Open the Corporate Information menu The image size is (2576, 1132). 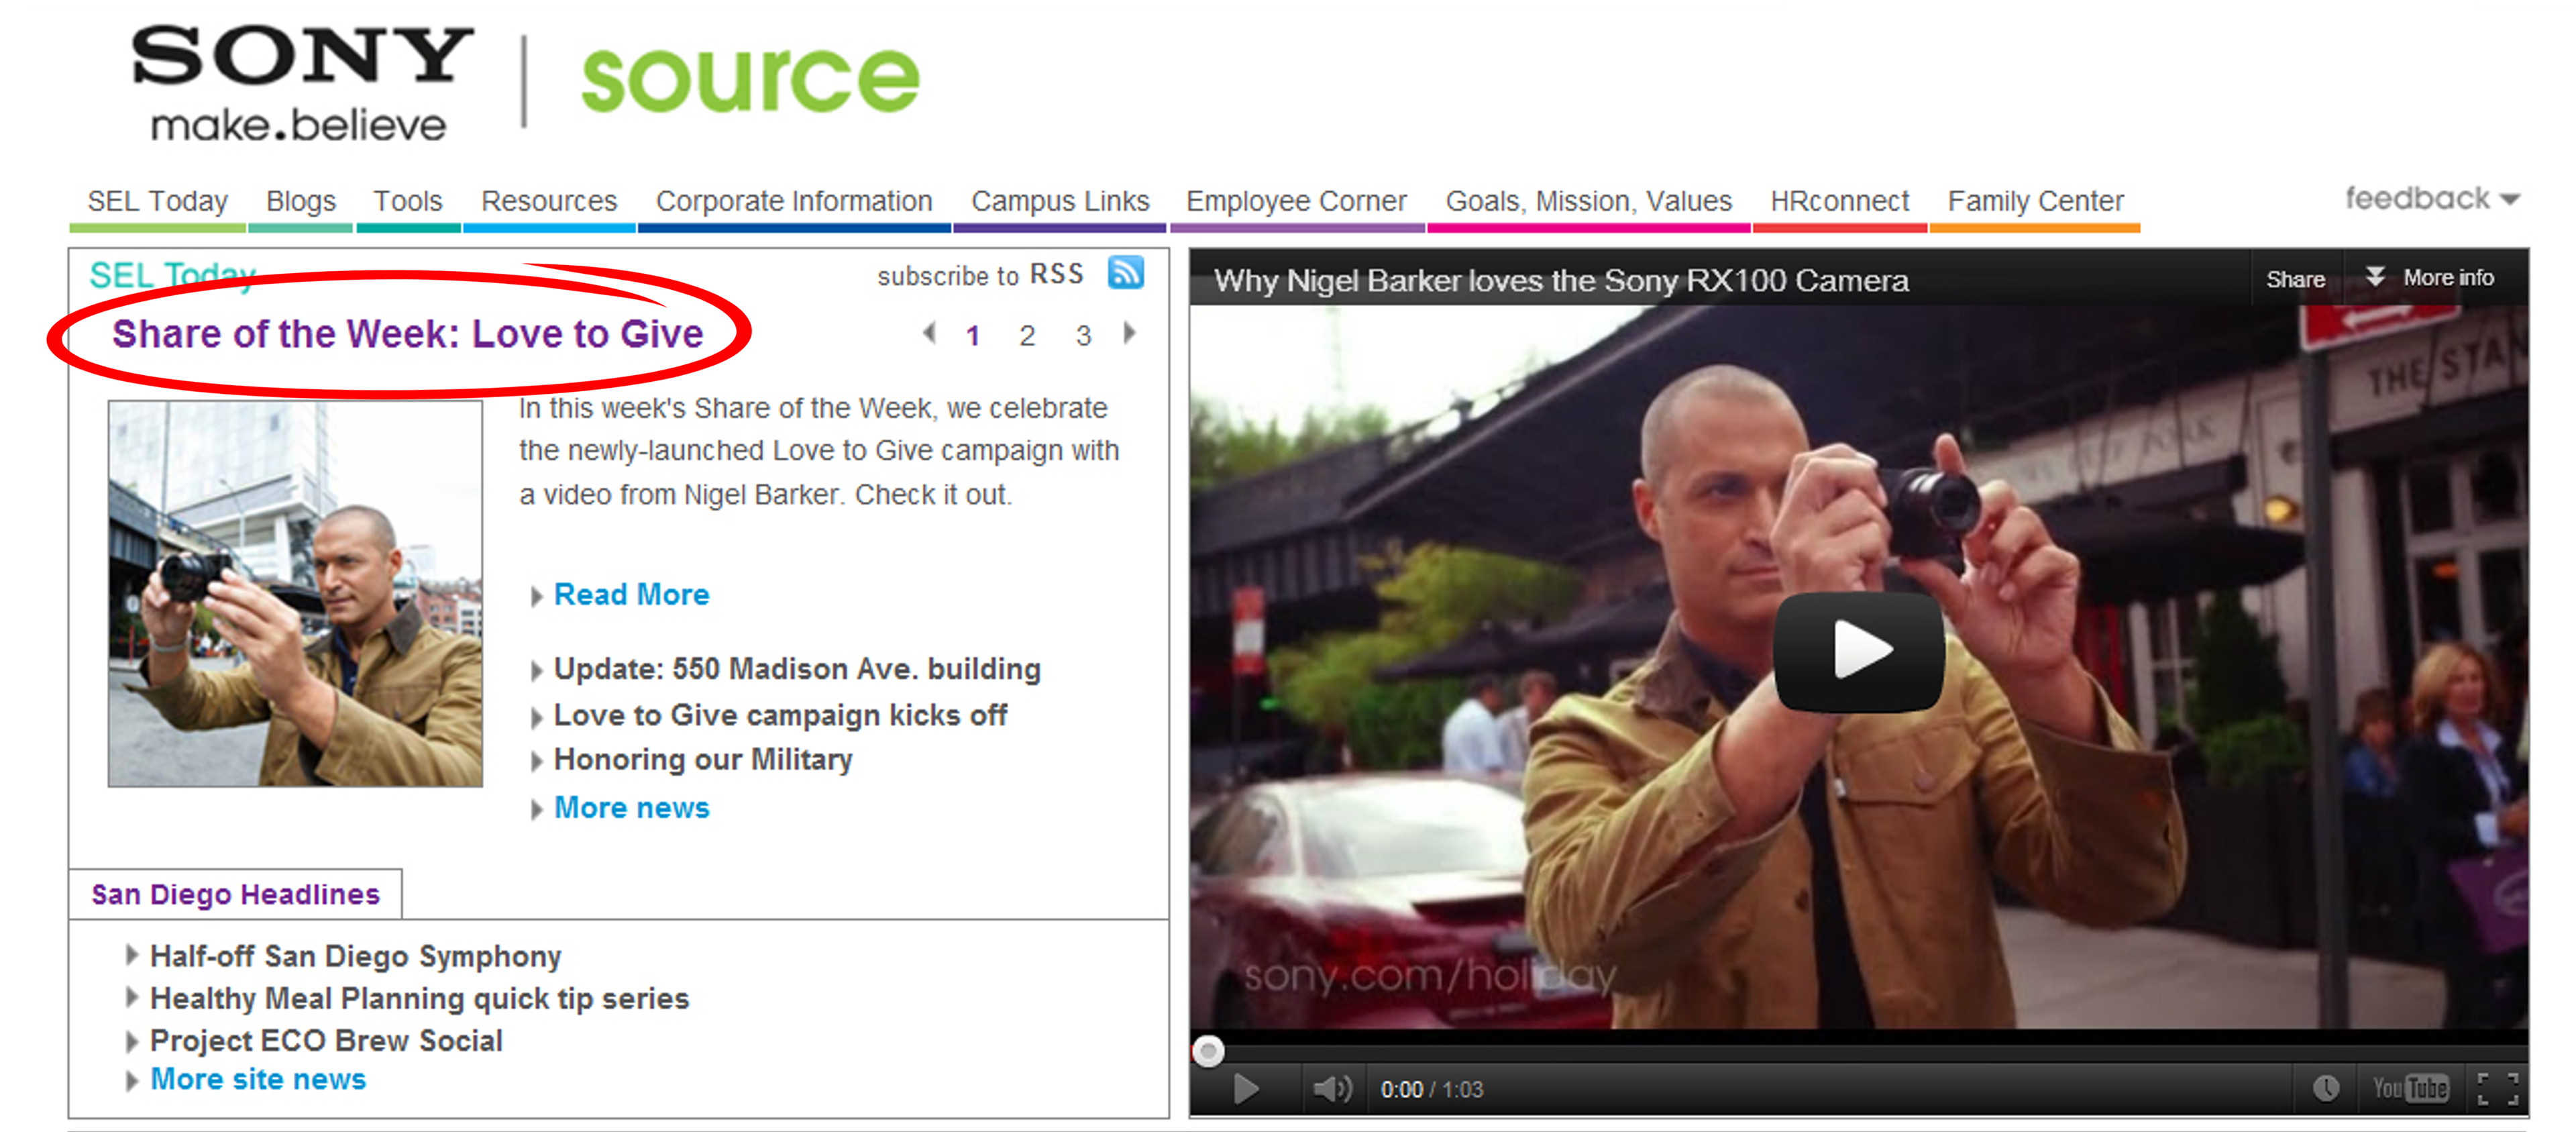pyautogui.click(x=794, y=202)
